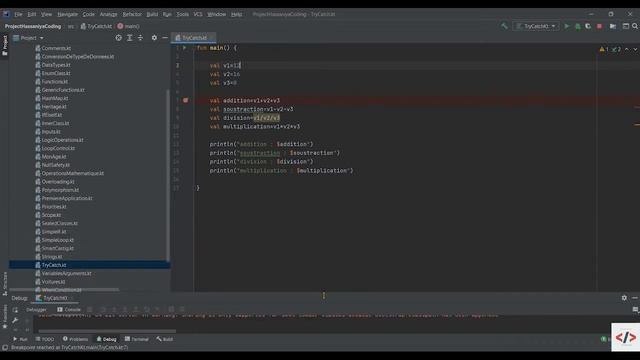Click the Project tree vertical scrollbar
This screenshot has width=640, height=360.
coord(168,176)
